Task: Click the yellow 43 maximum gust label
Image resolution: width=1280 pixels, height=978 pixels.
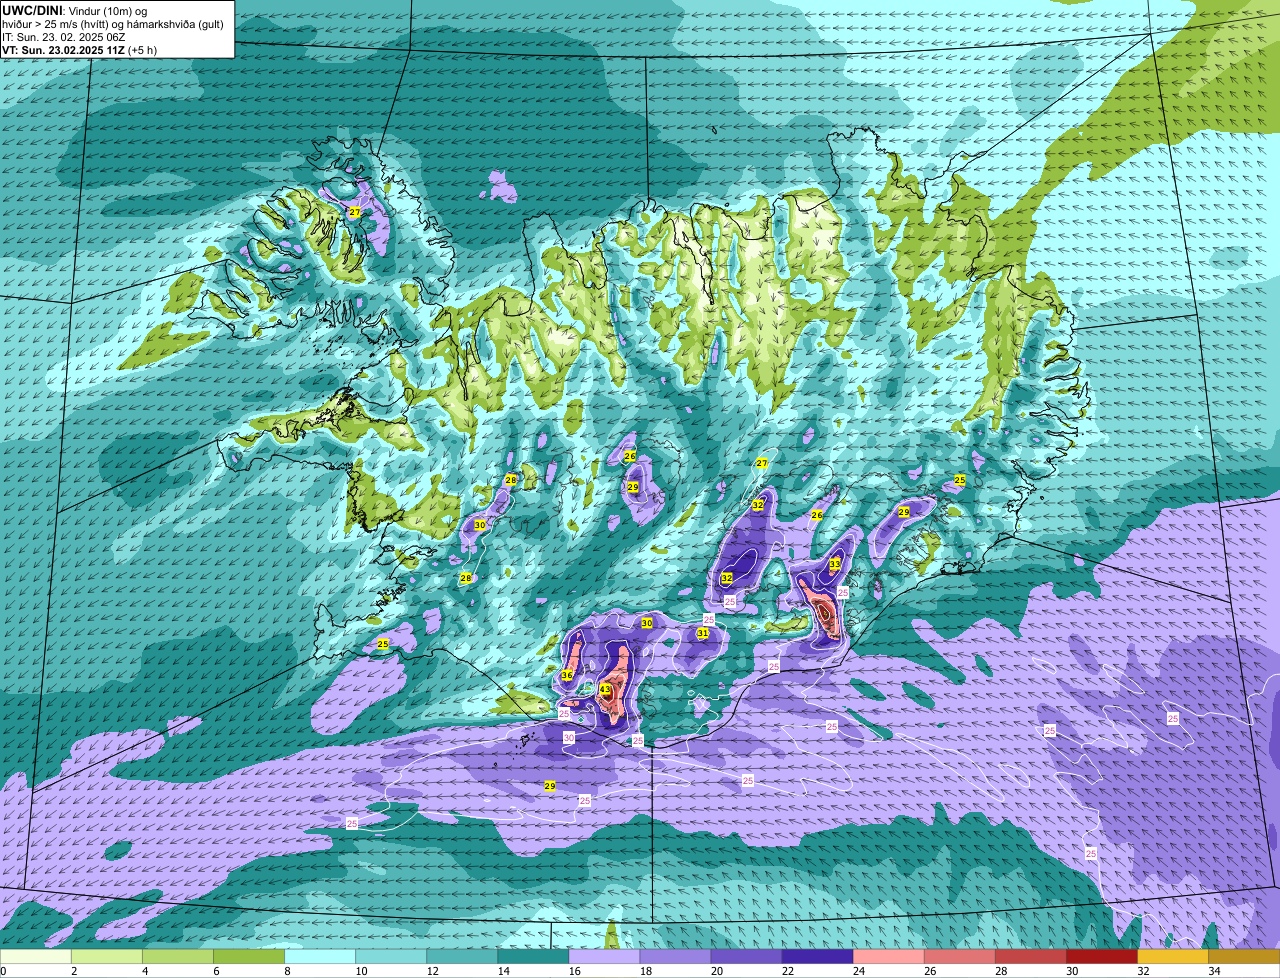Action: point(605,690)
